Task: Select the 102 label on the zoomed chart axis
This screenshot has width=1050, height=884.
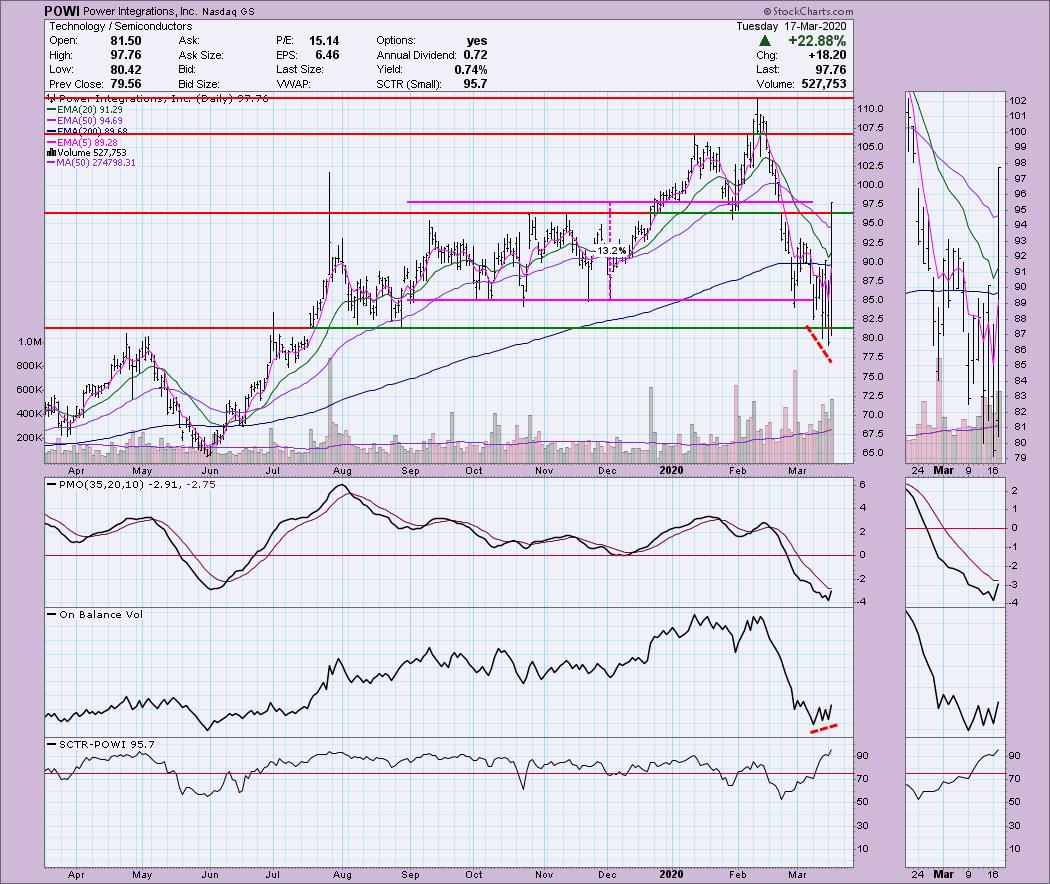Action: coord(1018,100)
